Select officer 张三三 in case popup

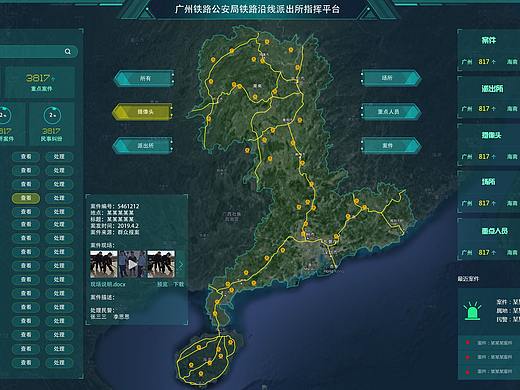coord(98,316)
